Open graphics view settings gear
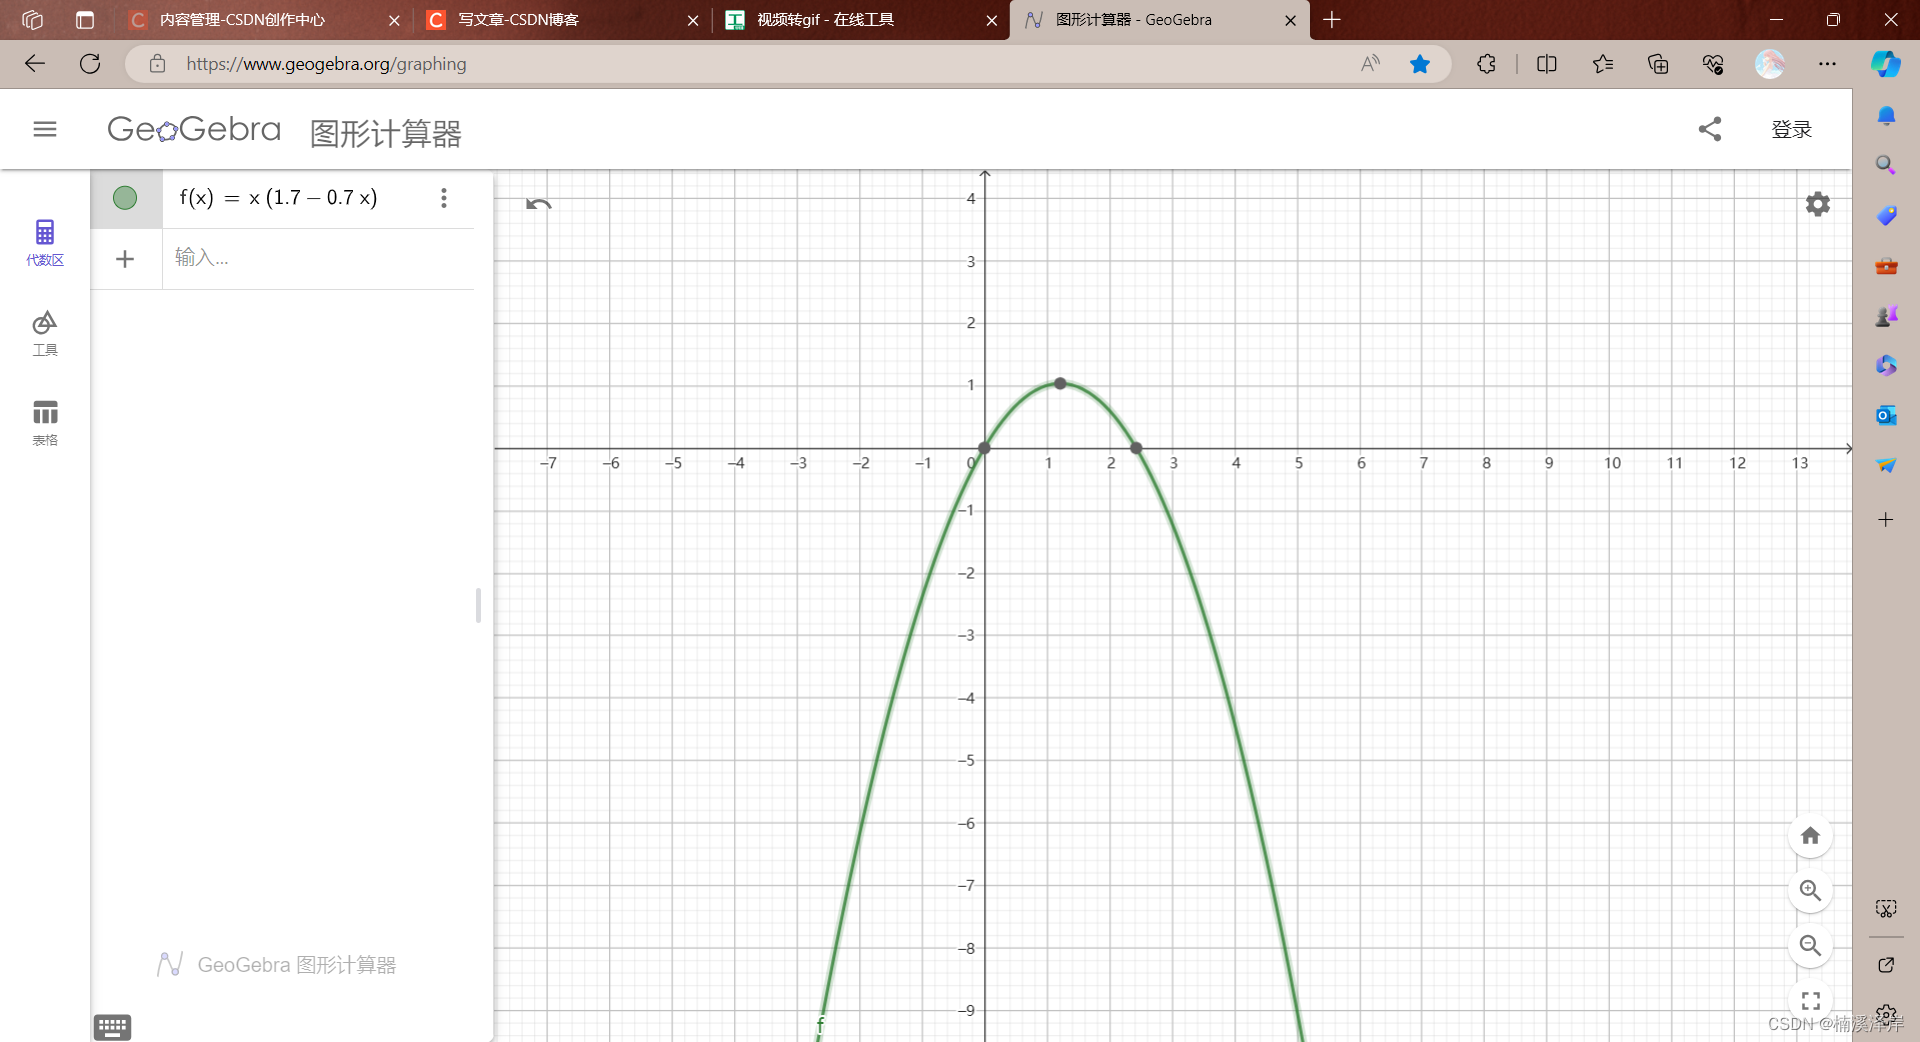 [x=1817, y=204]
